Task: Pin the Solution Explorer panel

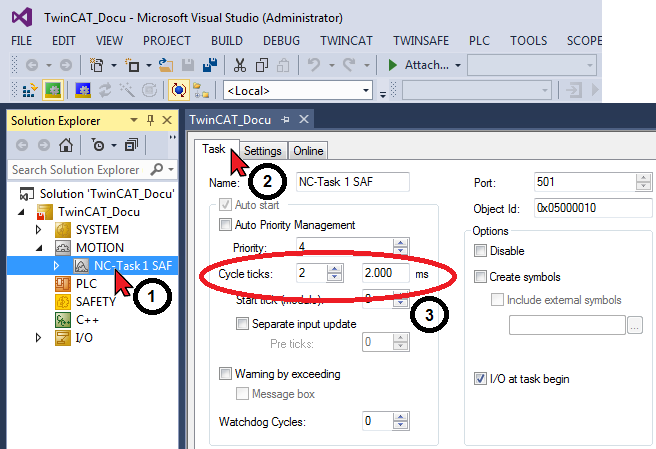Action: [150, 121]
